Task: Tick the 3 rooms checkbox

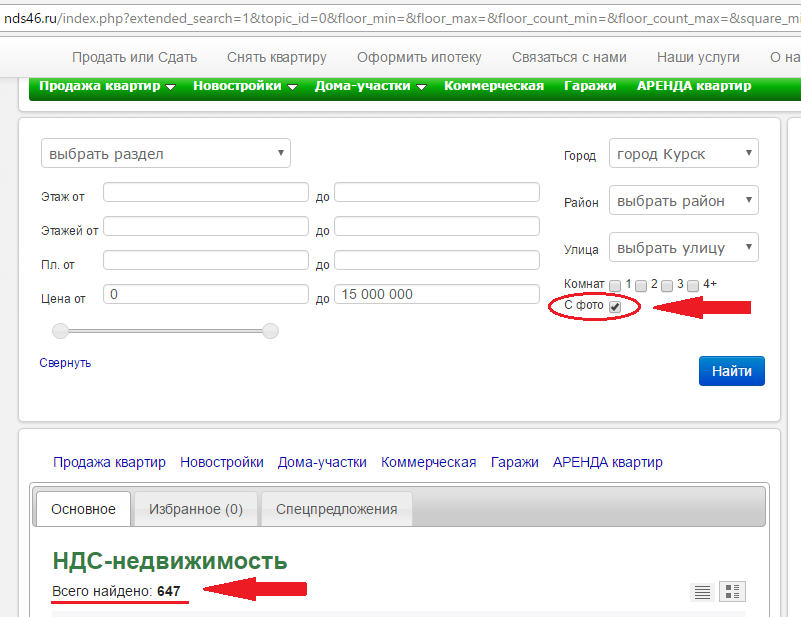Action: point(667,286)
